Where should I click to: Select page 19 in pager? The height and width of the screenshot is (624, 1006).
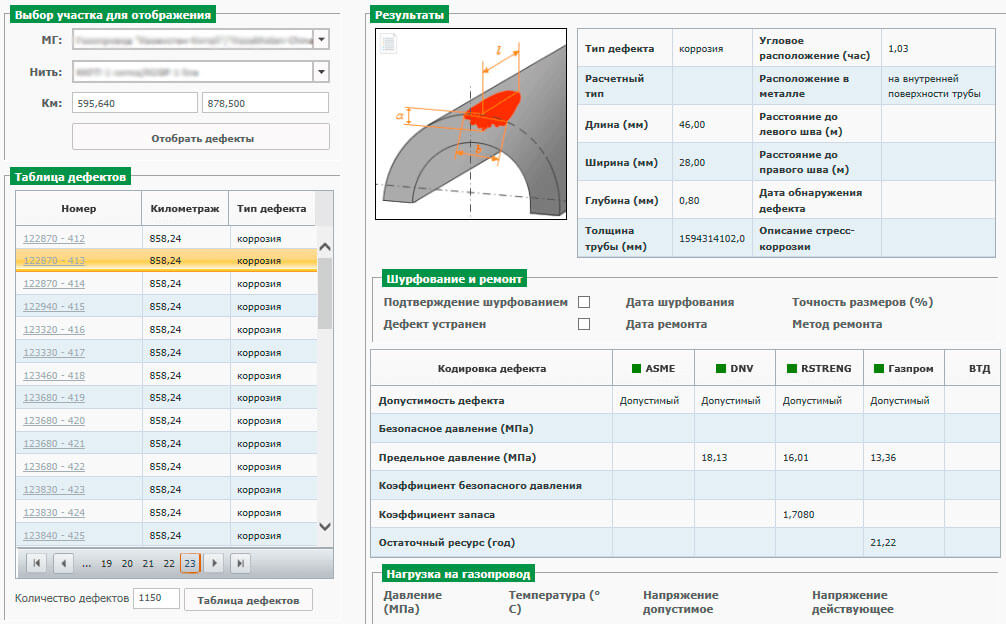107,564
